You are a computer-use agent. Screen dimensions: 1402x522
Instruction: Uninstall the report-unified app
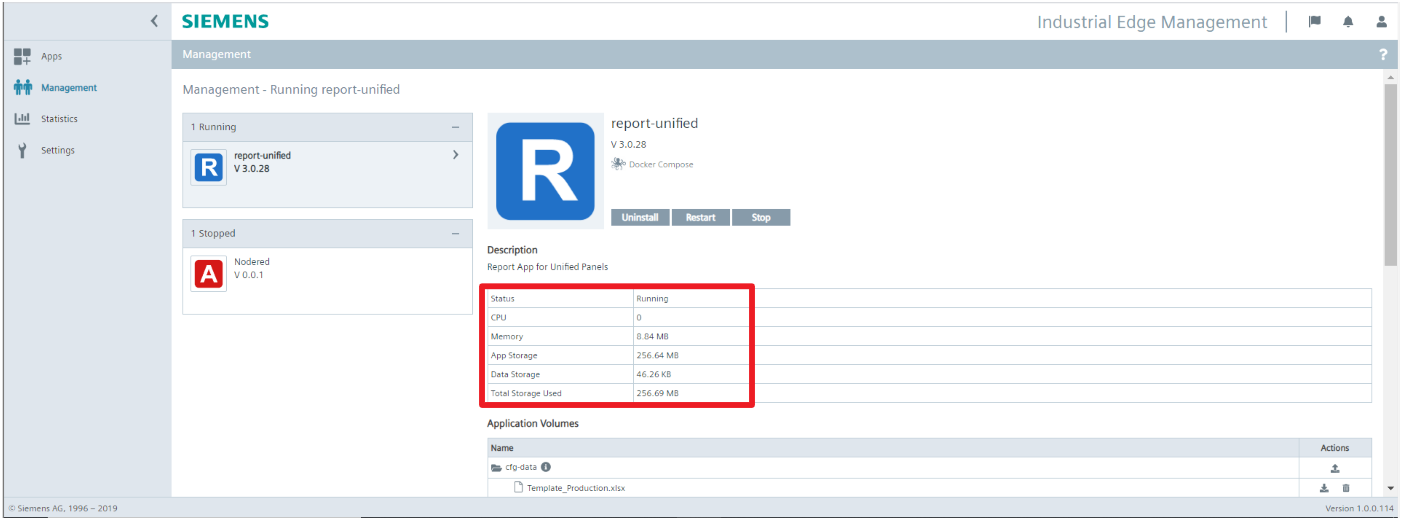coord(640,217)
